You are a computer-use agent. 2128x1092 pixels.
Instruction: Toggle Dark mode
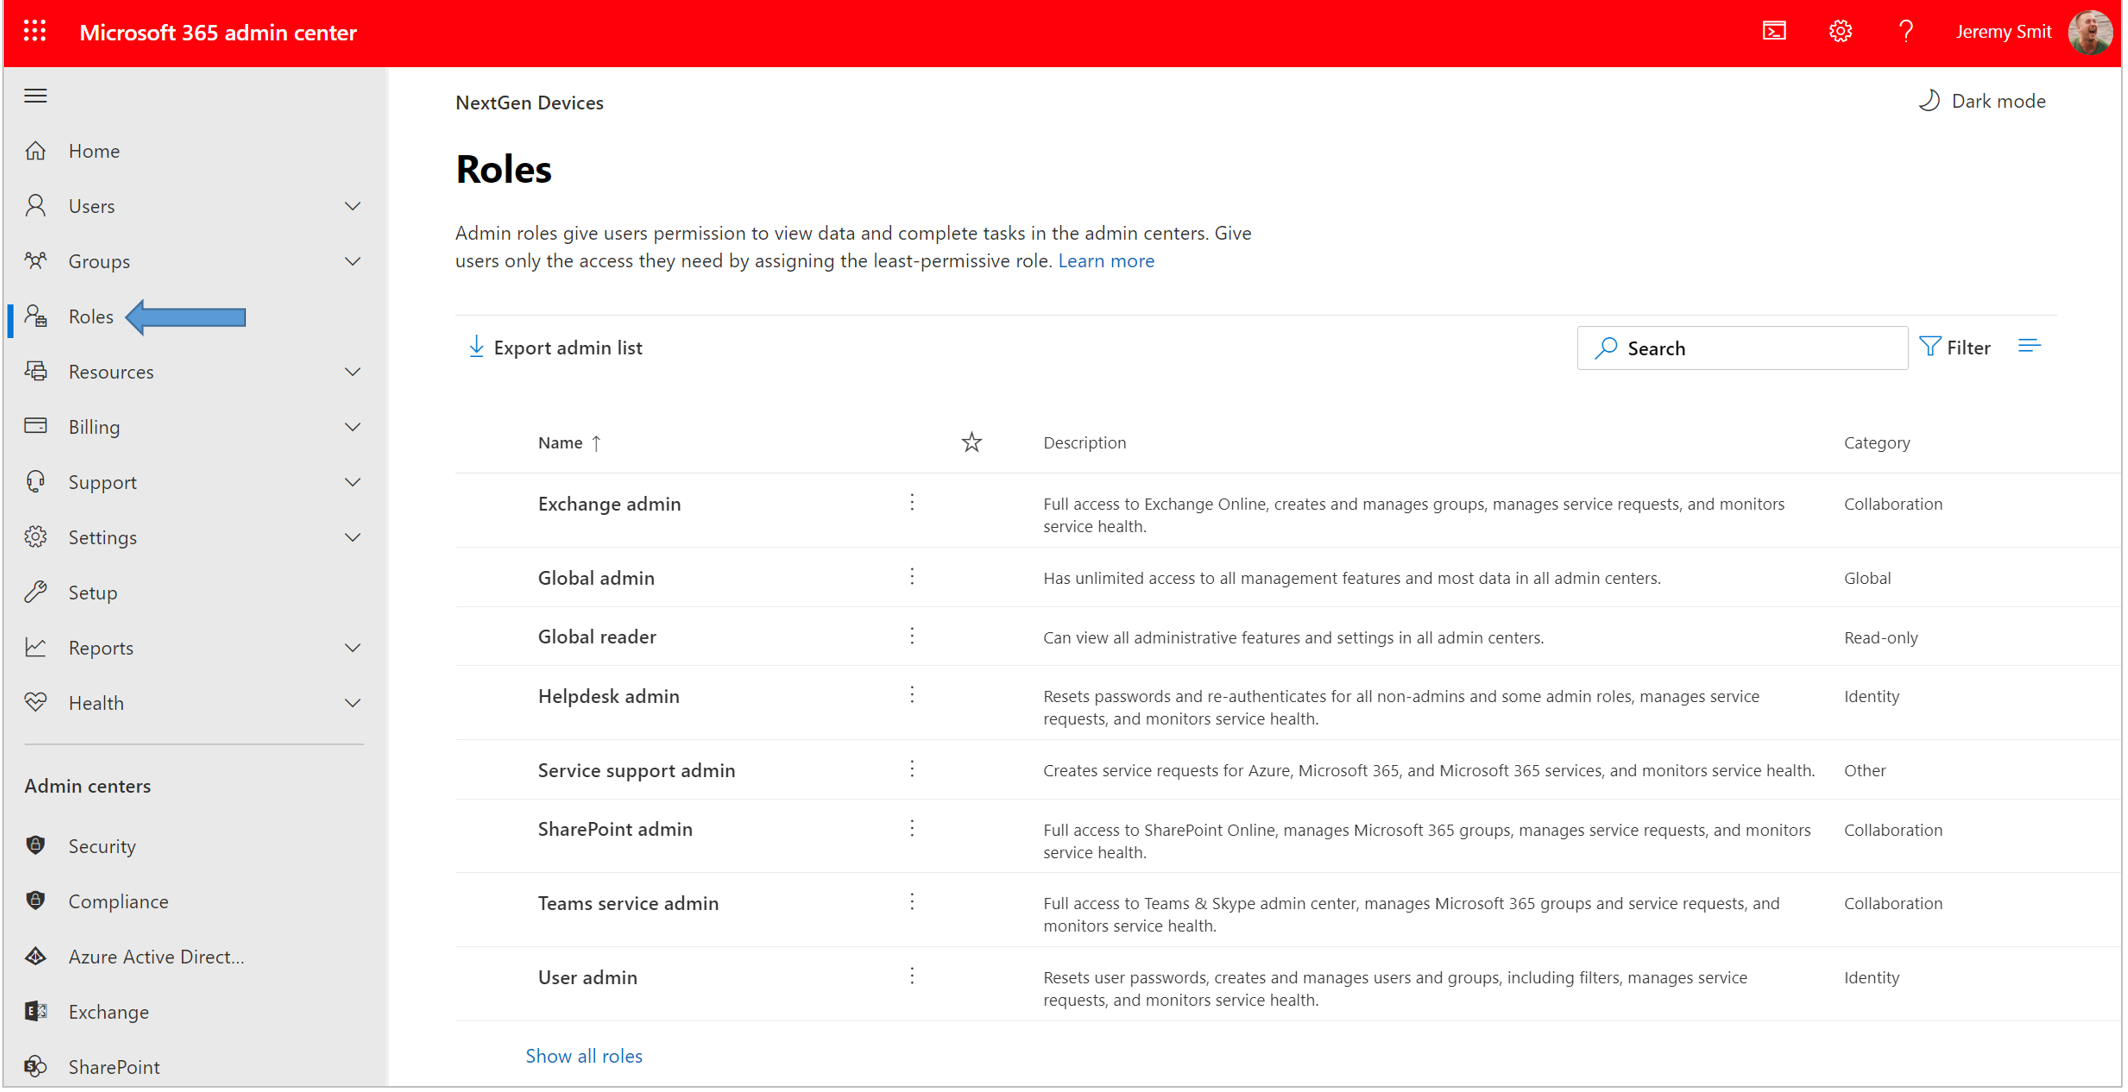pos(1982,101)
